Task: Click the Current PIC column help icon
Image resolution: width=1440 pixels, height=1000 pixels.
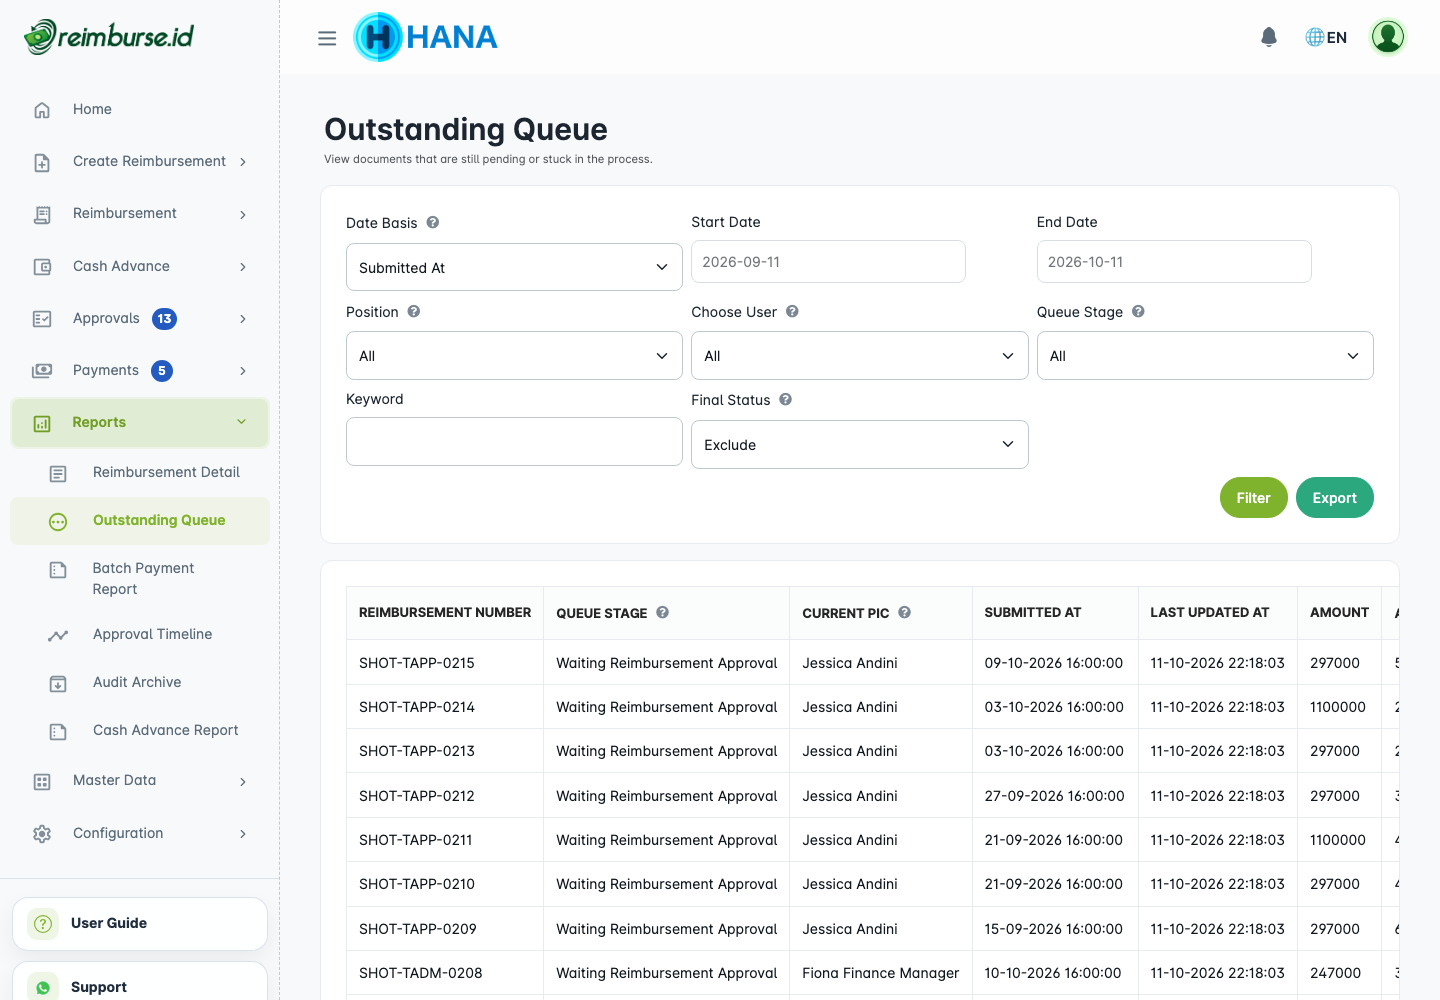Action: 904,612
